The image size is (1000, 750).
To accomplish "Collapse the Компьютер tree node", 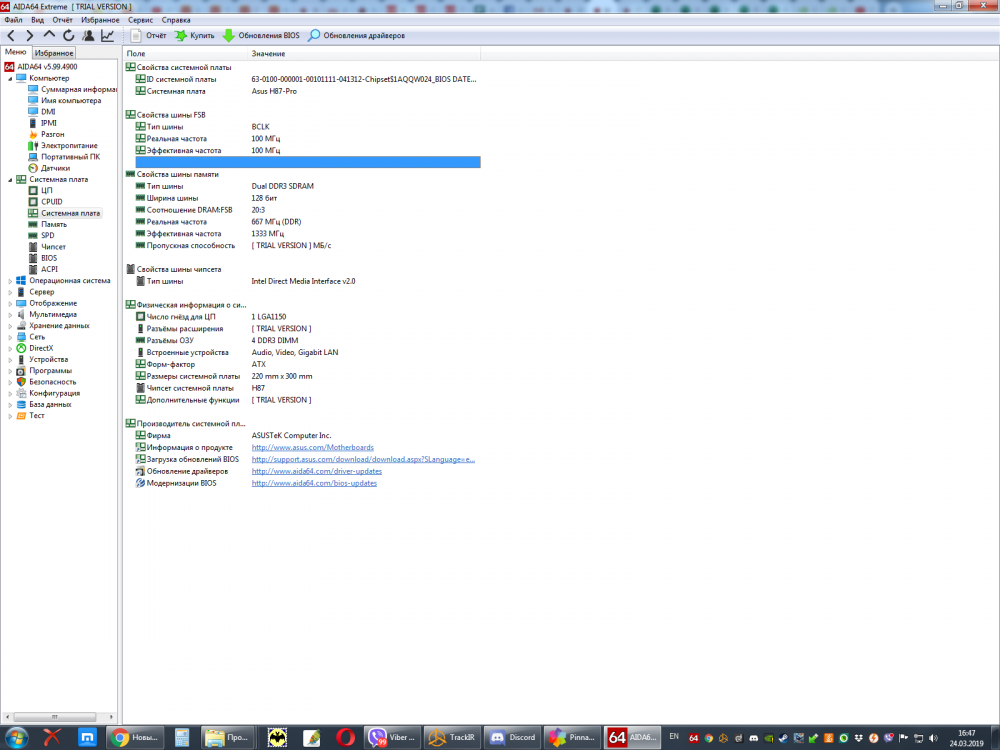I will click(x=10, y=78).
